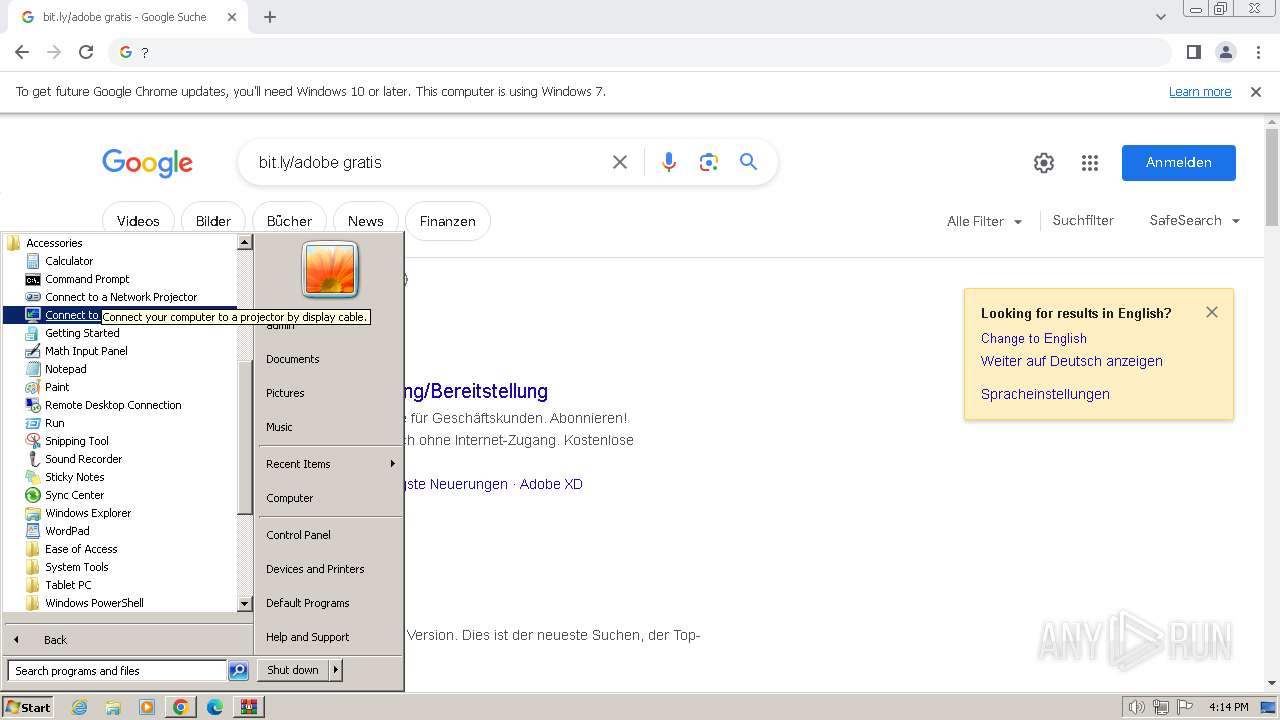Image resolution: width=1280 pixels, height=720 pixels.
Task: Collapse the Accessories folder
Action: (x=54, y=243)
